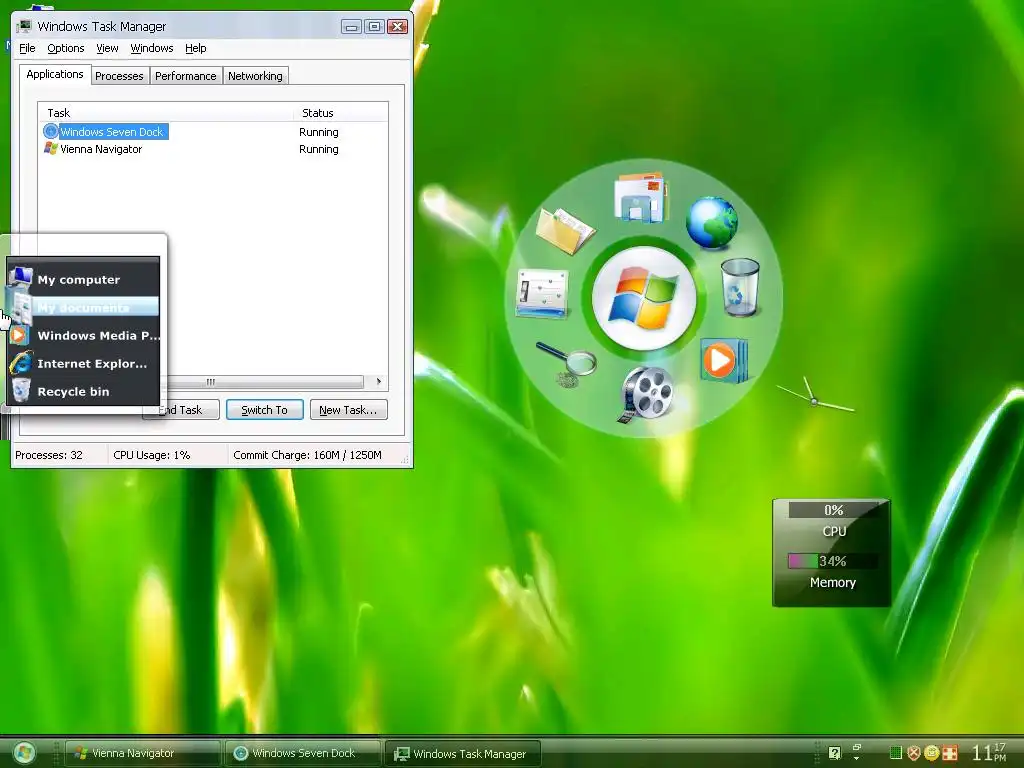Click the analog clock gadget on the desktop
This screenshot has width=1024, height=768.
click(x=814, y=400)
